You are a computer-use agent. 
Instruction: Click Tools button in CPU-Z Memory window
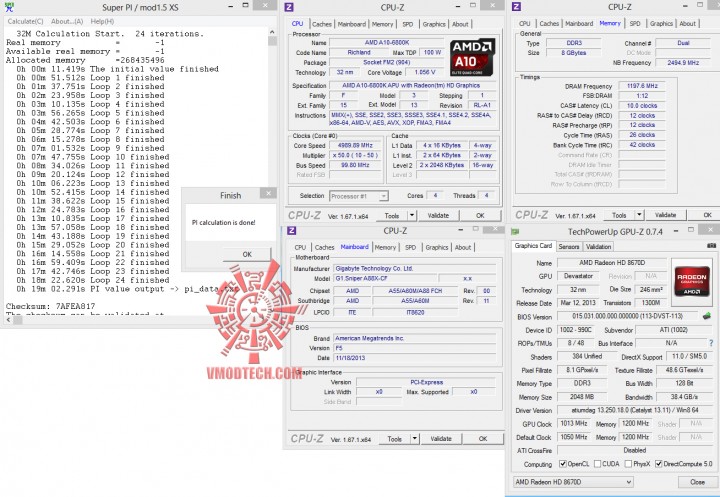tap(619, 215)
